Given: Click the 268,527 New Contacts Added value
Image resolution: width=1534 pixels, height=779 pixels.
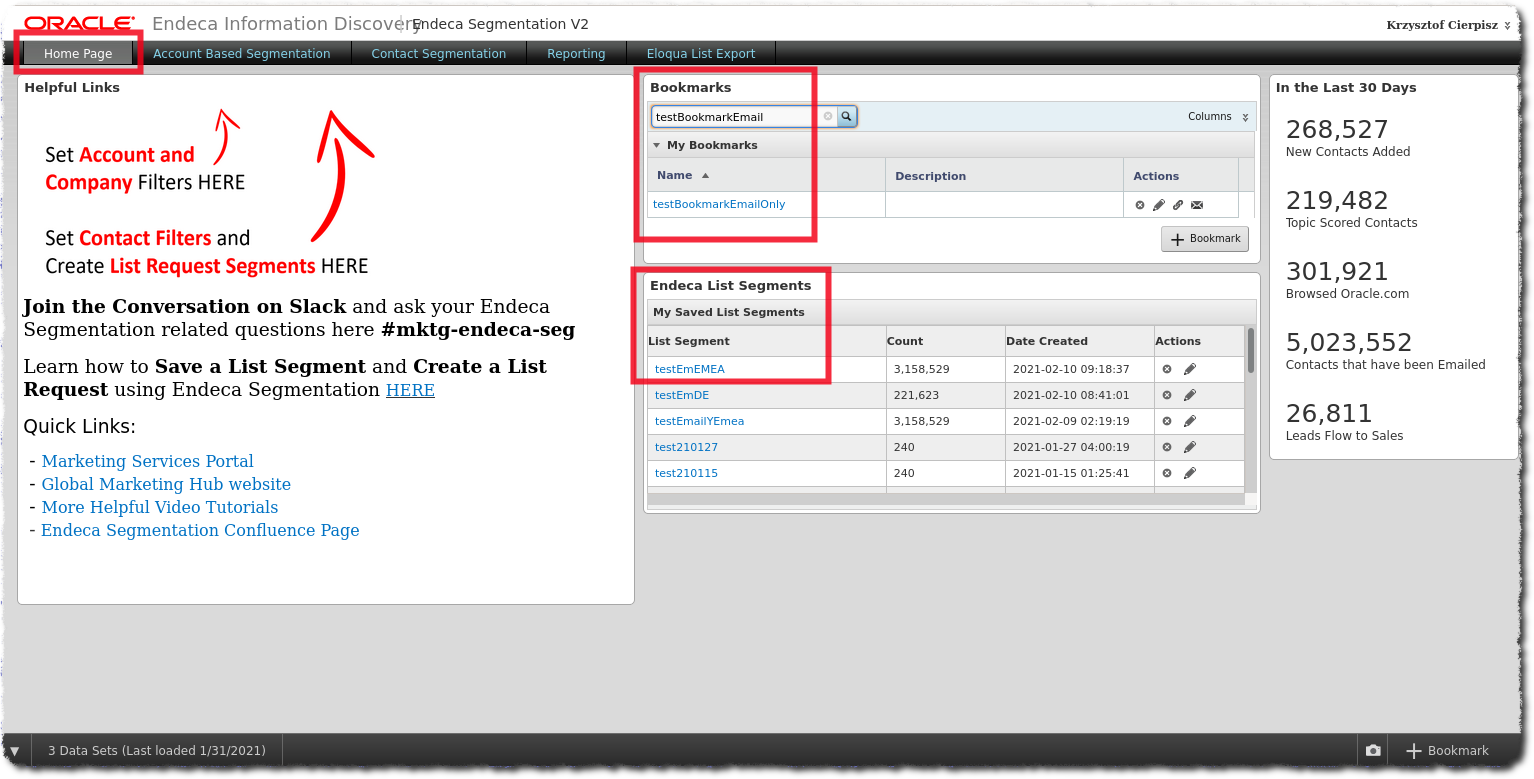Looking at the screenshot, I should (x=1337, y=130).
